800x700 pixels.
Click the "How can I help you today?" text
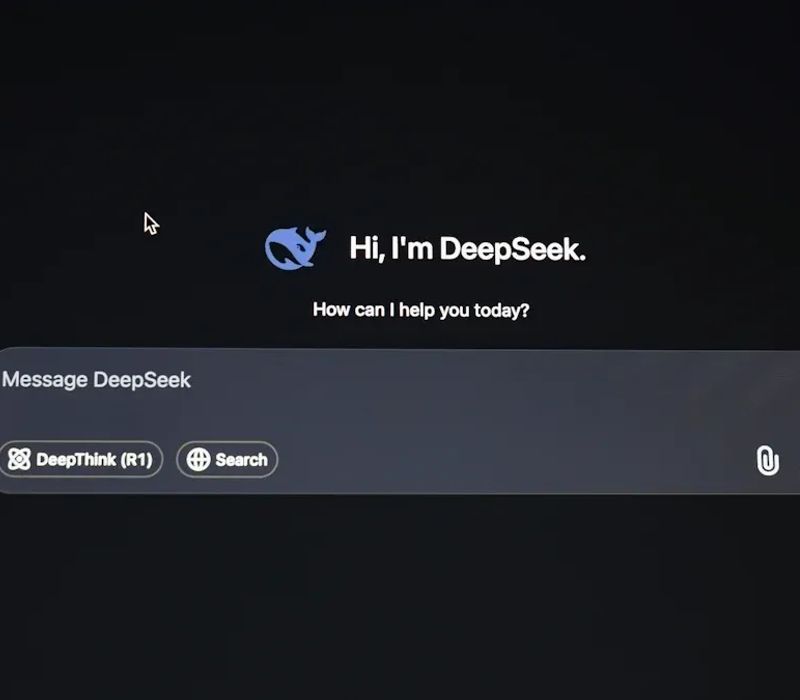coord(421,310)
